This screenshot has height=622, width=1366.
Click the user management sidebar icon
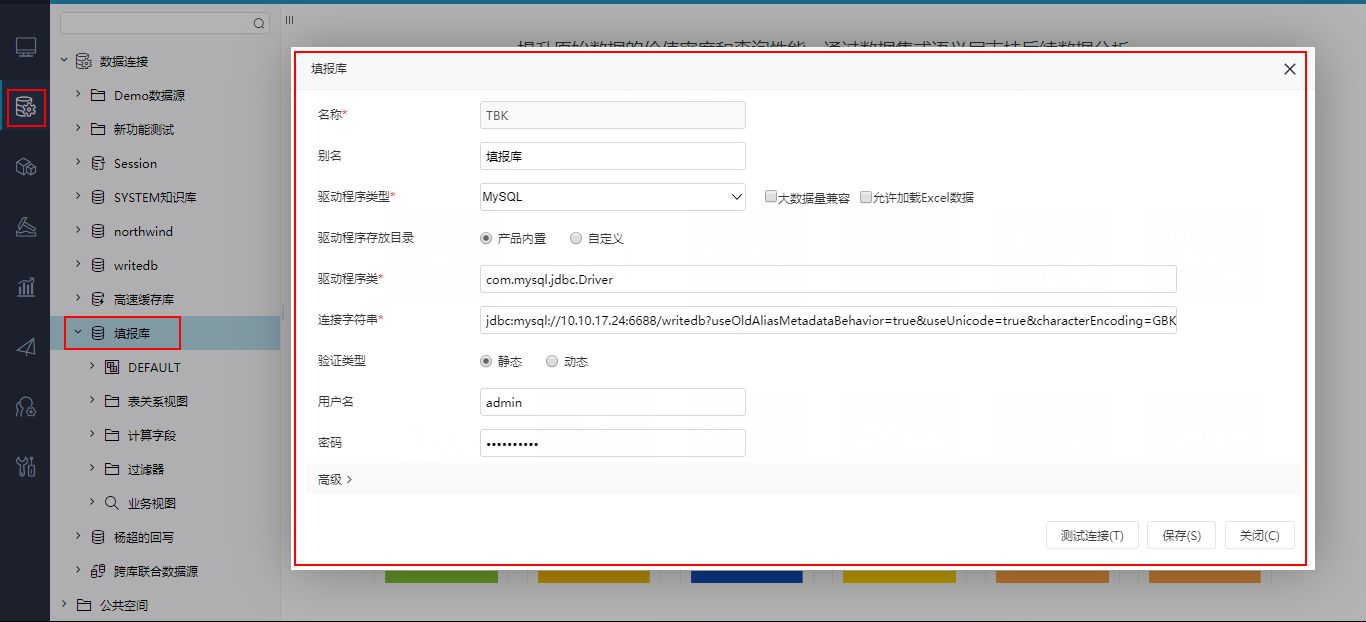click(26, 407)
